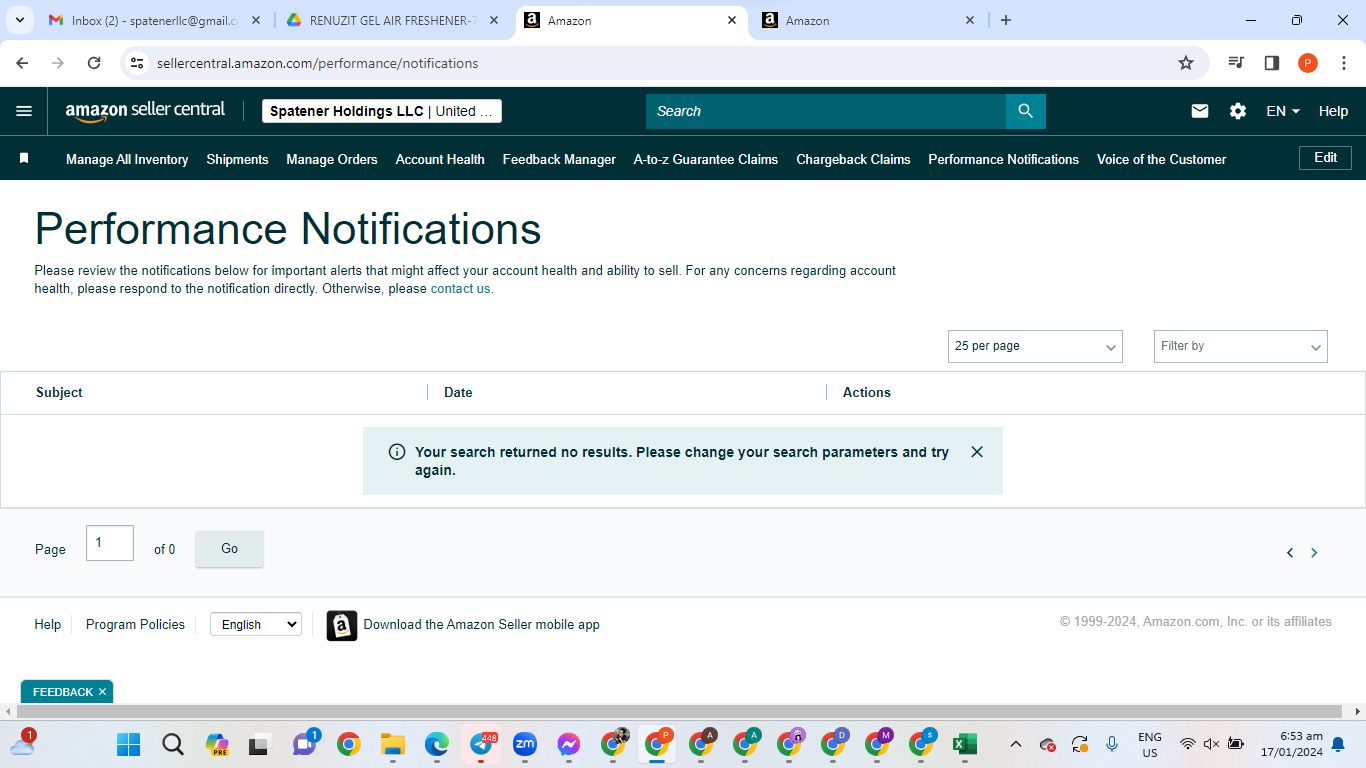Toggle the Chrome side panel
This screenshot has height=768, width=1366.
(x=1272, y=63)
